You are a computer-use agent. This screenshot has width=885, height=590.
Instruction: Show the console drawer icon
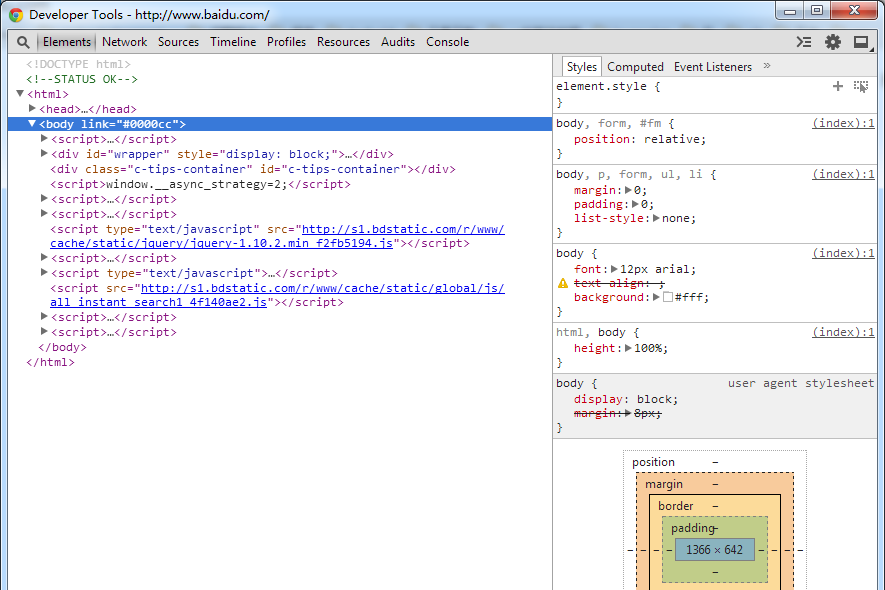[804, 42]
